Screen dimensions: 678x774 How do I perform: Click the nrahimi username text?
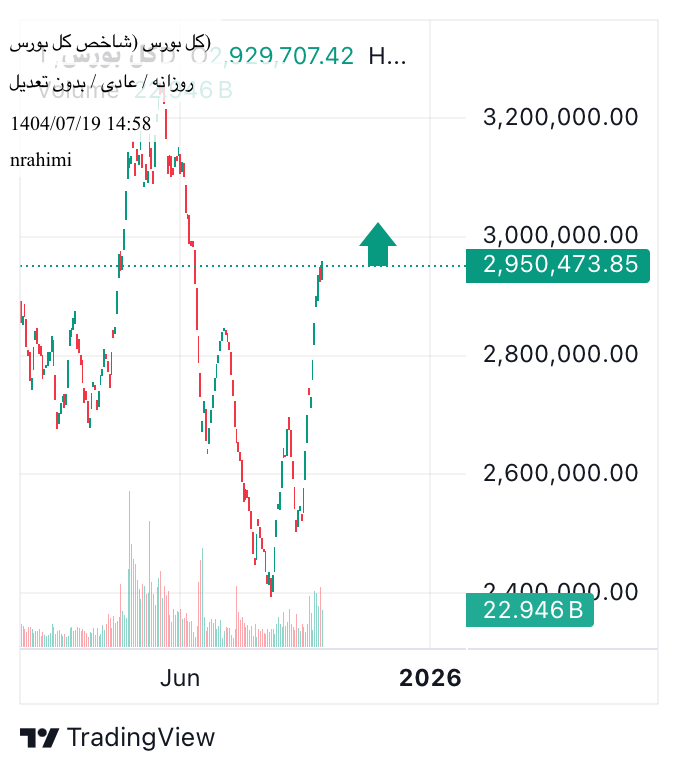point(41,159)
